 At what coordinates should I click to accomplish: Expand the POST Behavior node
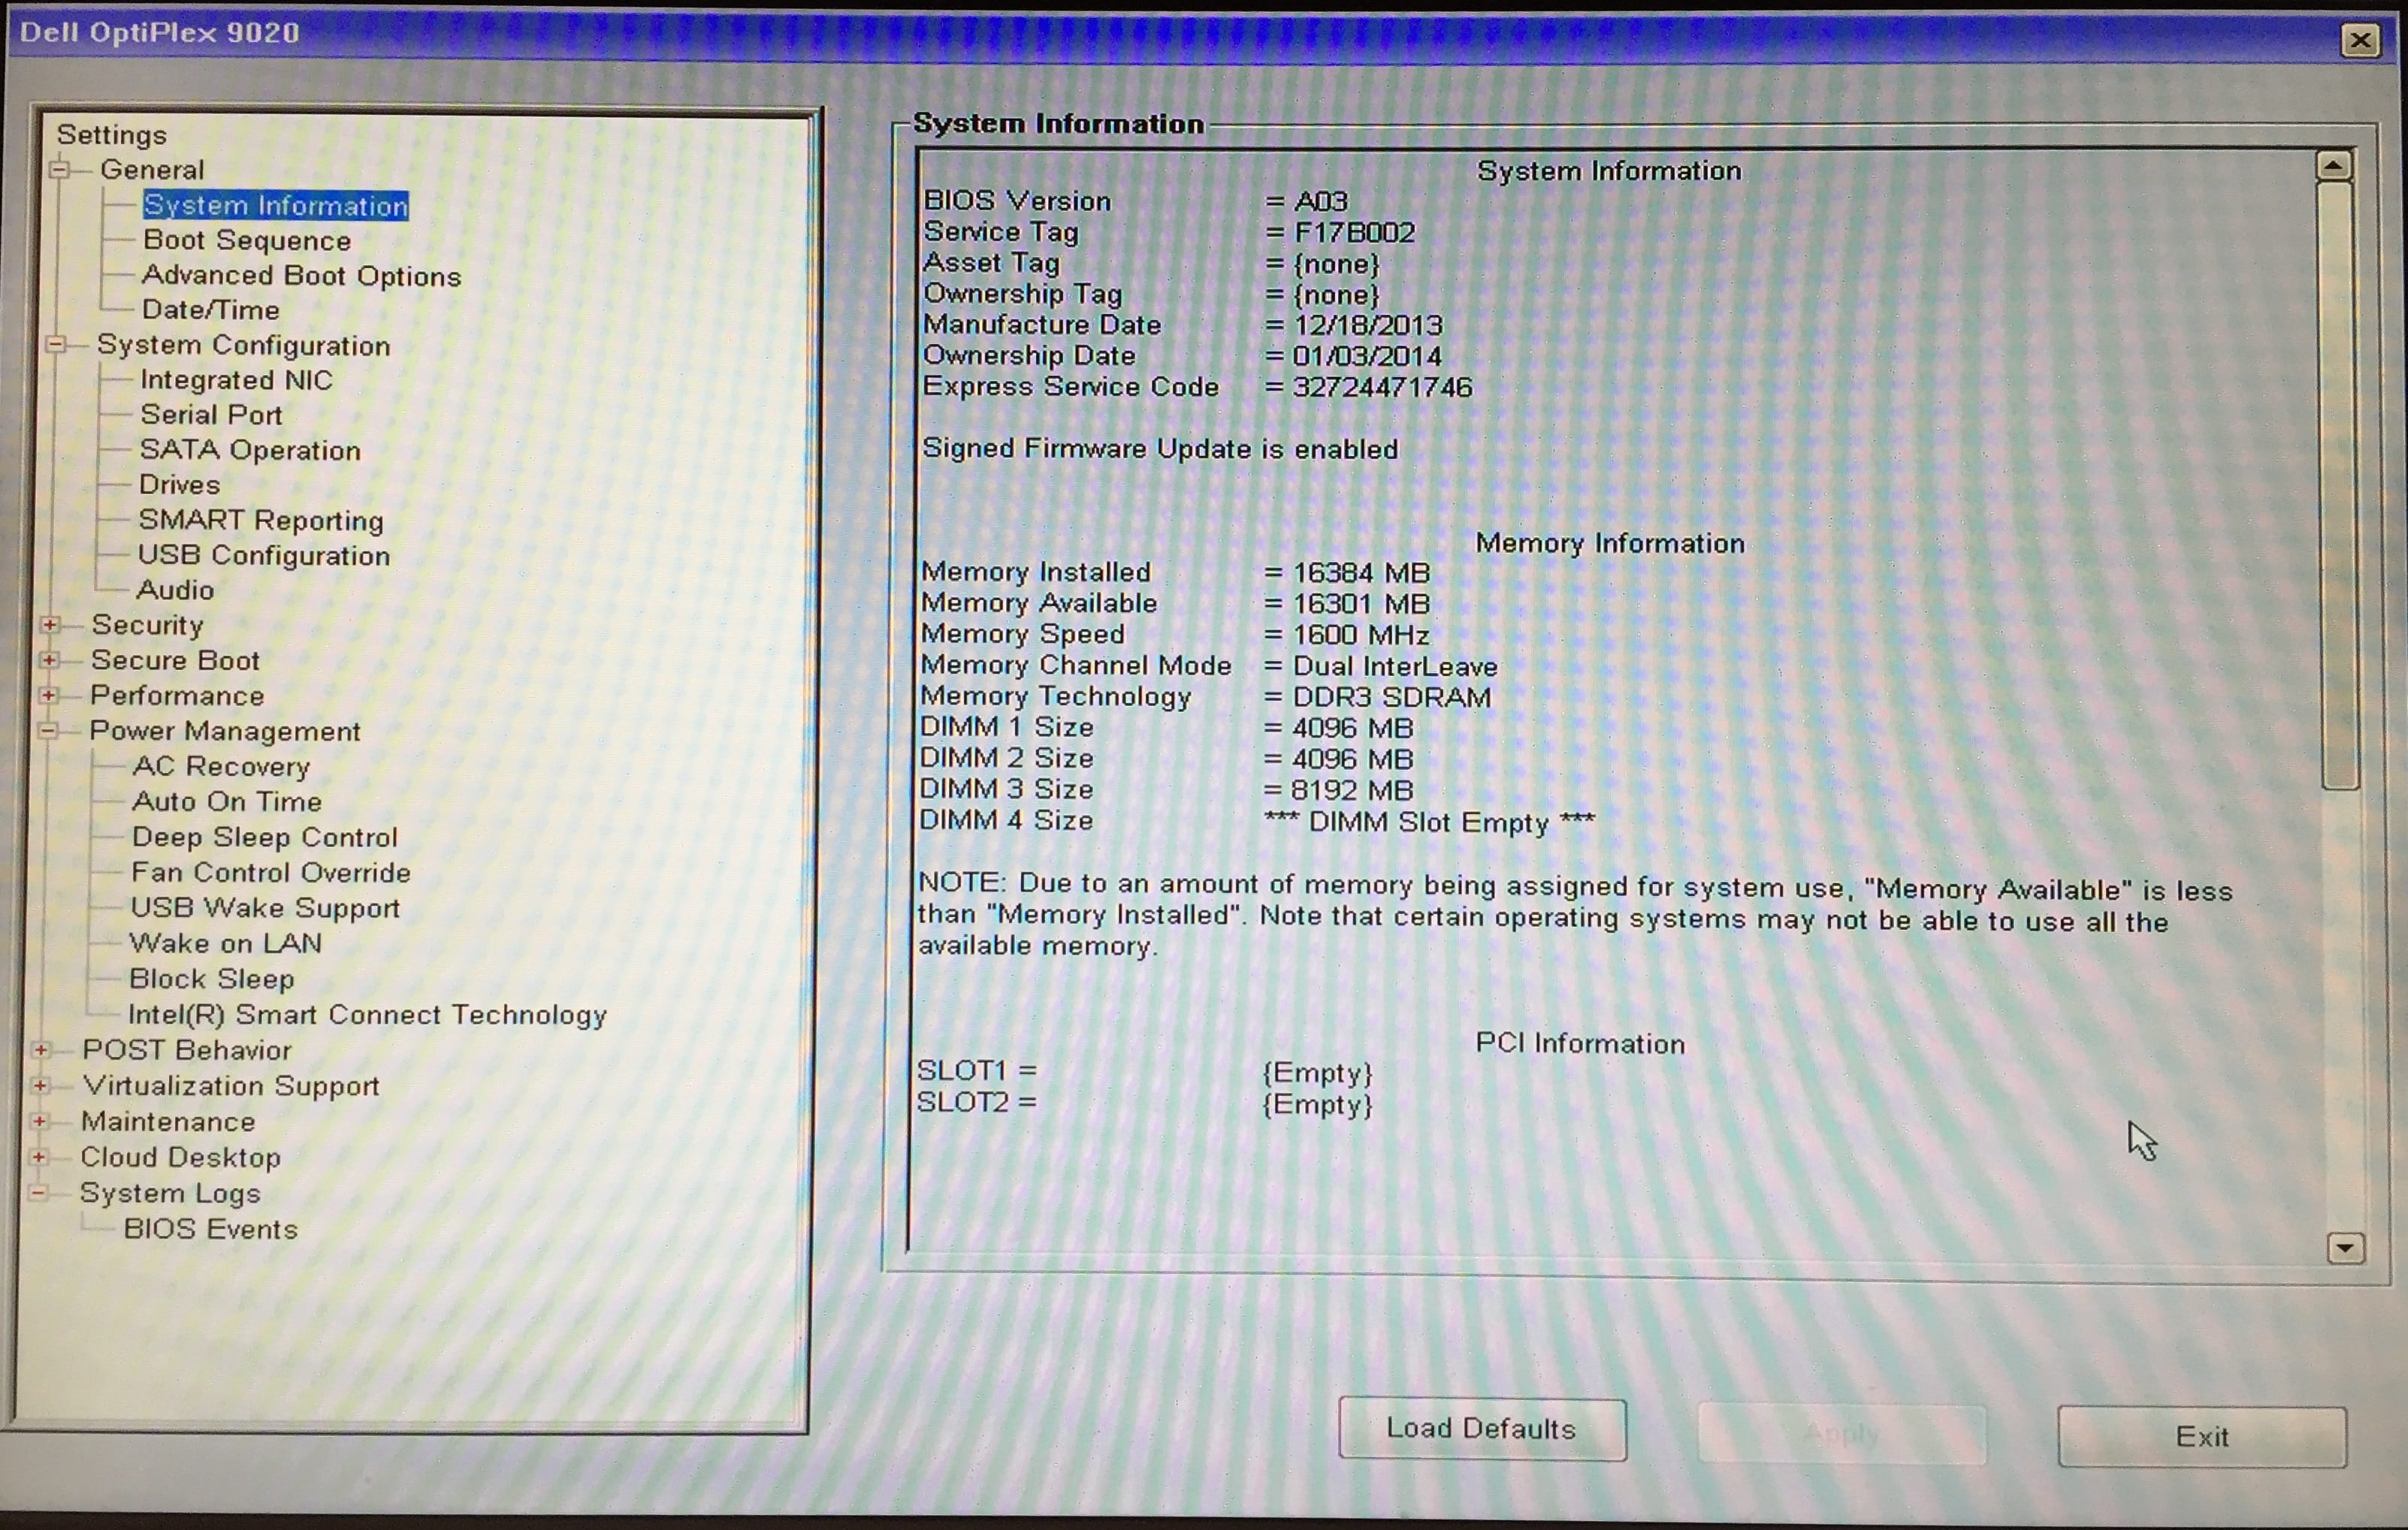point(41,1050)
